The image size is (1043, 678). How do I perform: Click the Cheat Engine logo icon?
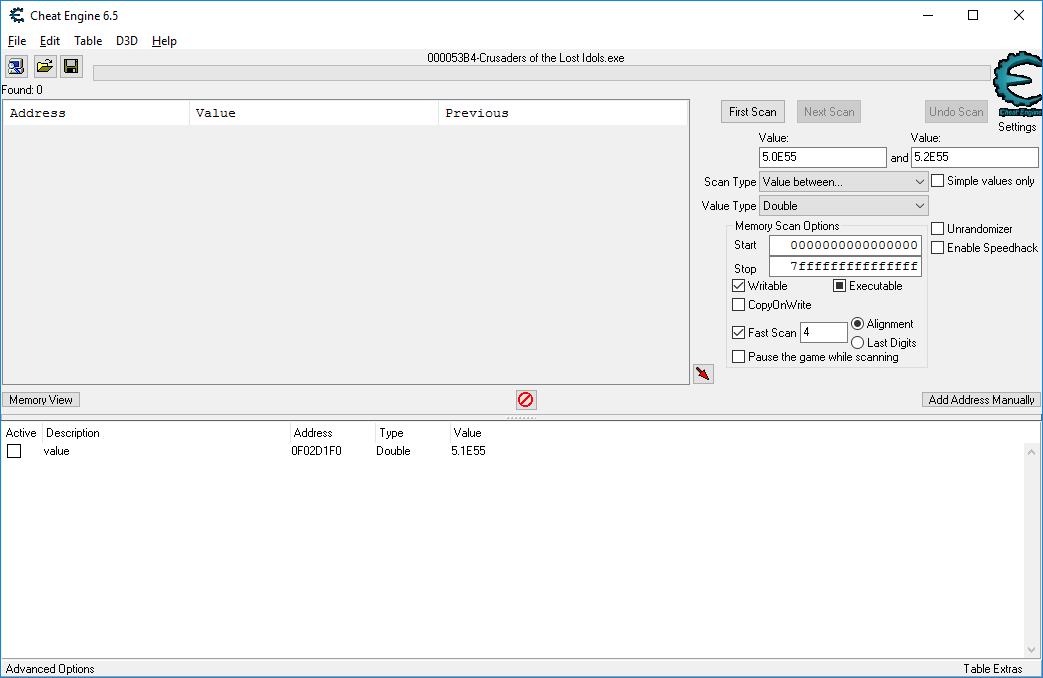(x=1016, y=89)
